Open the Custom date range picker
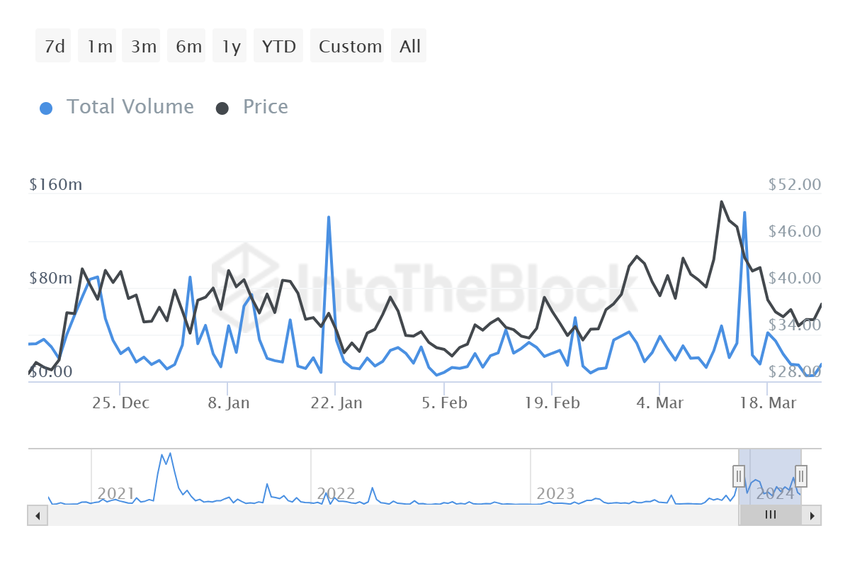850x567 pixels. [347, 46]
